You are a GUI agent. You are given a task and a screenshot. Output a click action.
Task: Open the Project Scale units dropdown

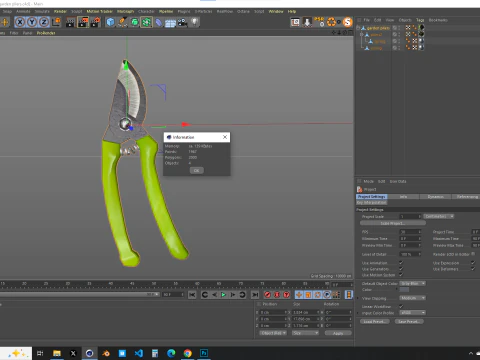tap(439, 217)
